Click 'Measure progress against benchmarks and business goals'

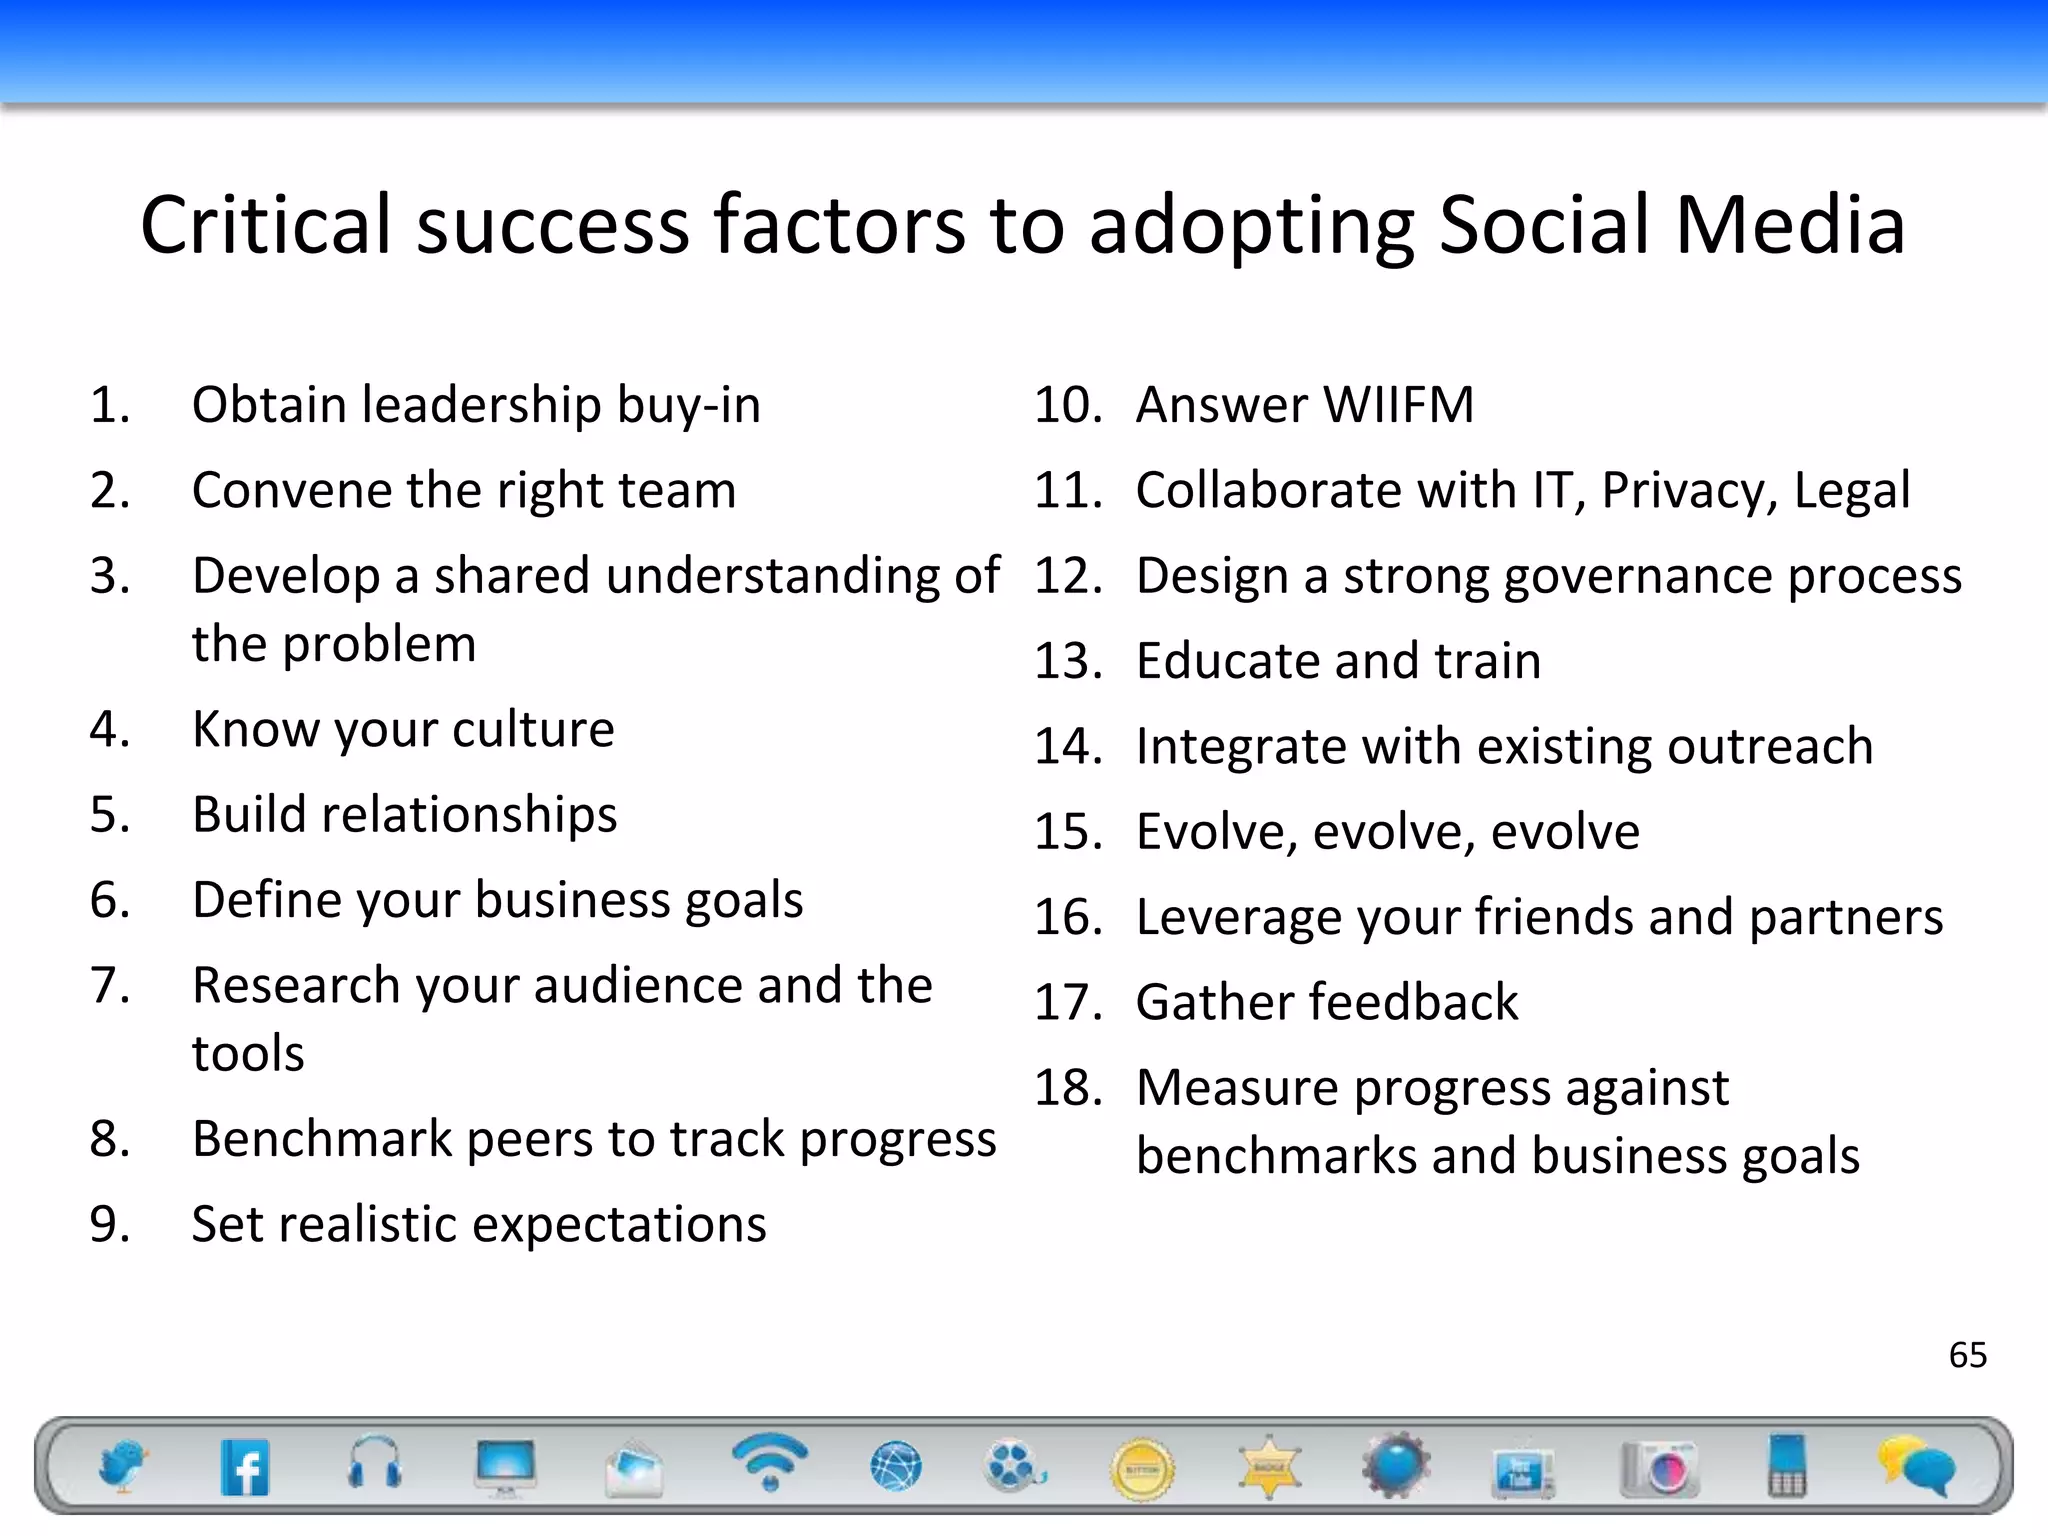pos(1497,1122)
